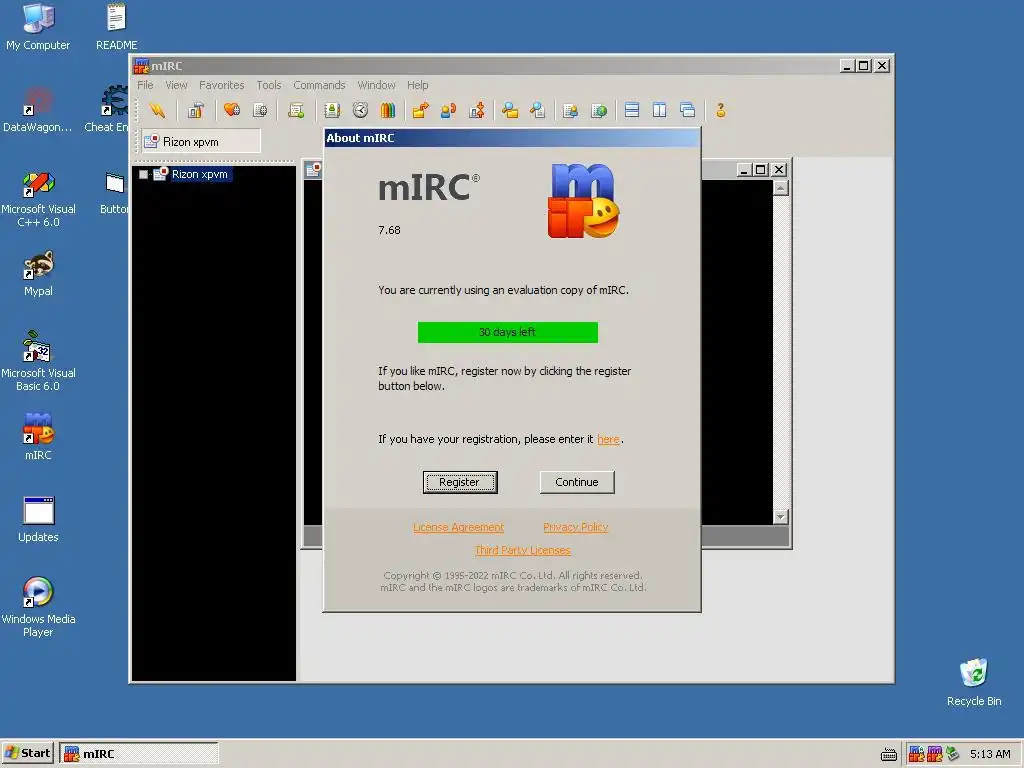Click the keyboard icon in system tray
This screenshot has width=1024, height=768.
click(888, 755)
